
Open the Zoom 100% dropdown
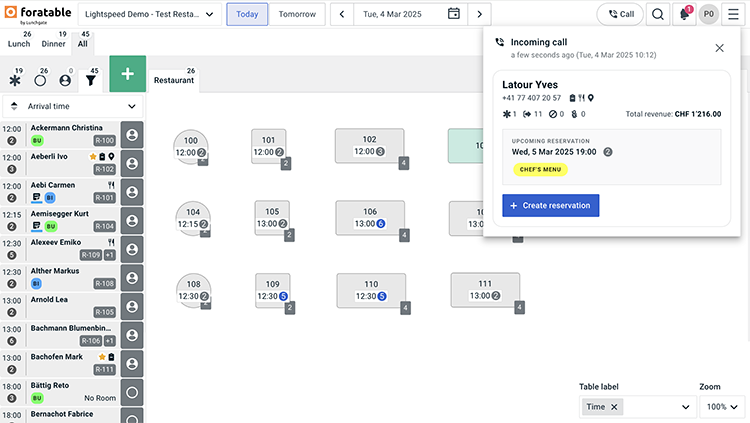tap(721, 407)
